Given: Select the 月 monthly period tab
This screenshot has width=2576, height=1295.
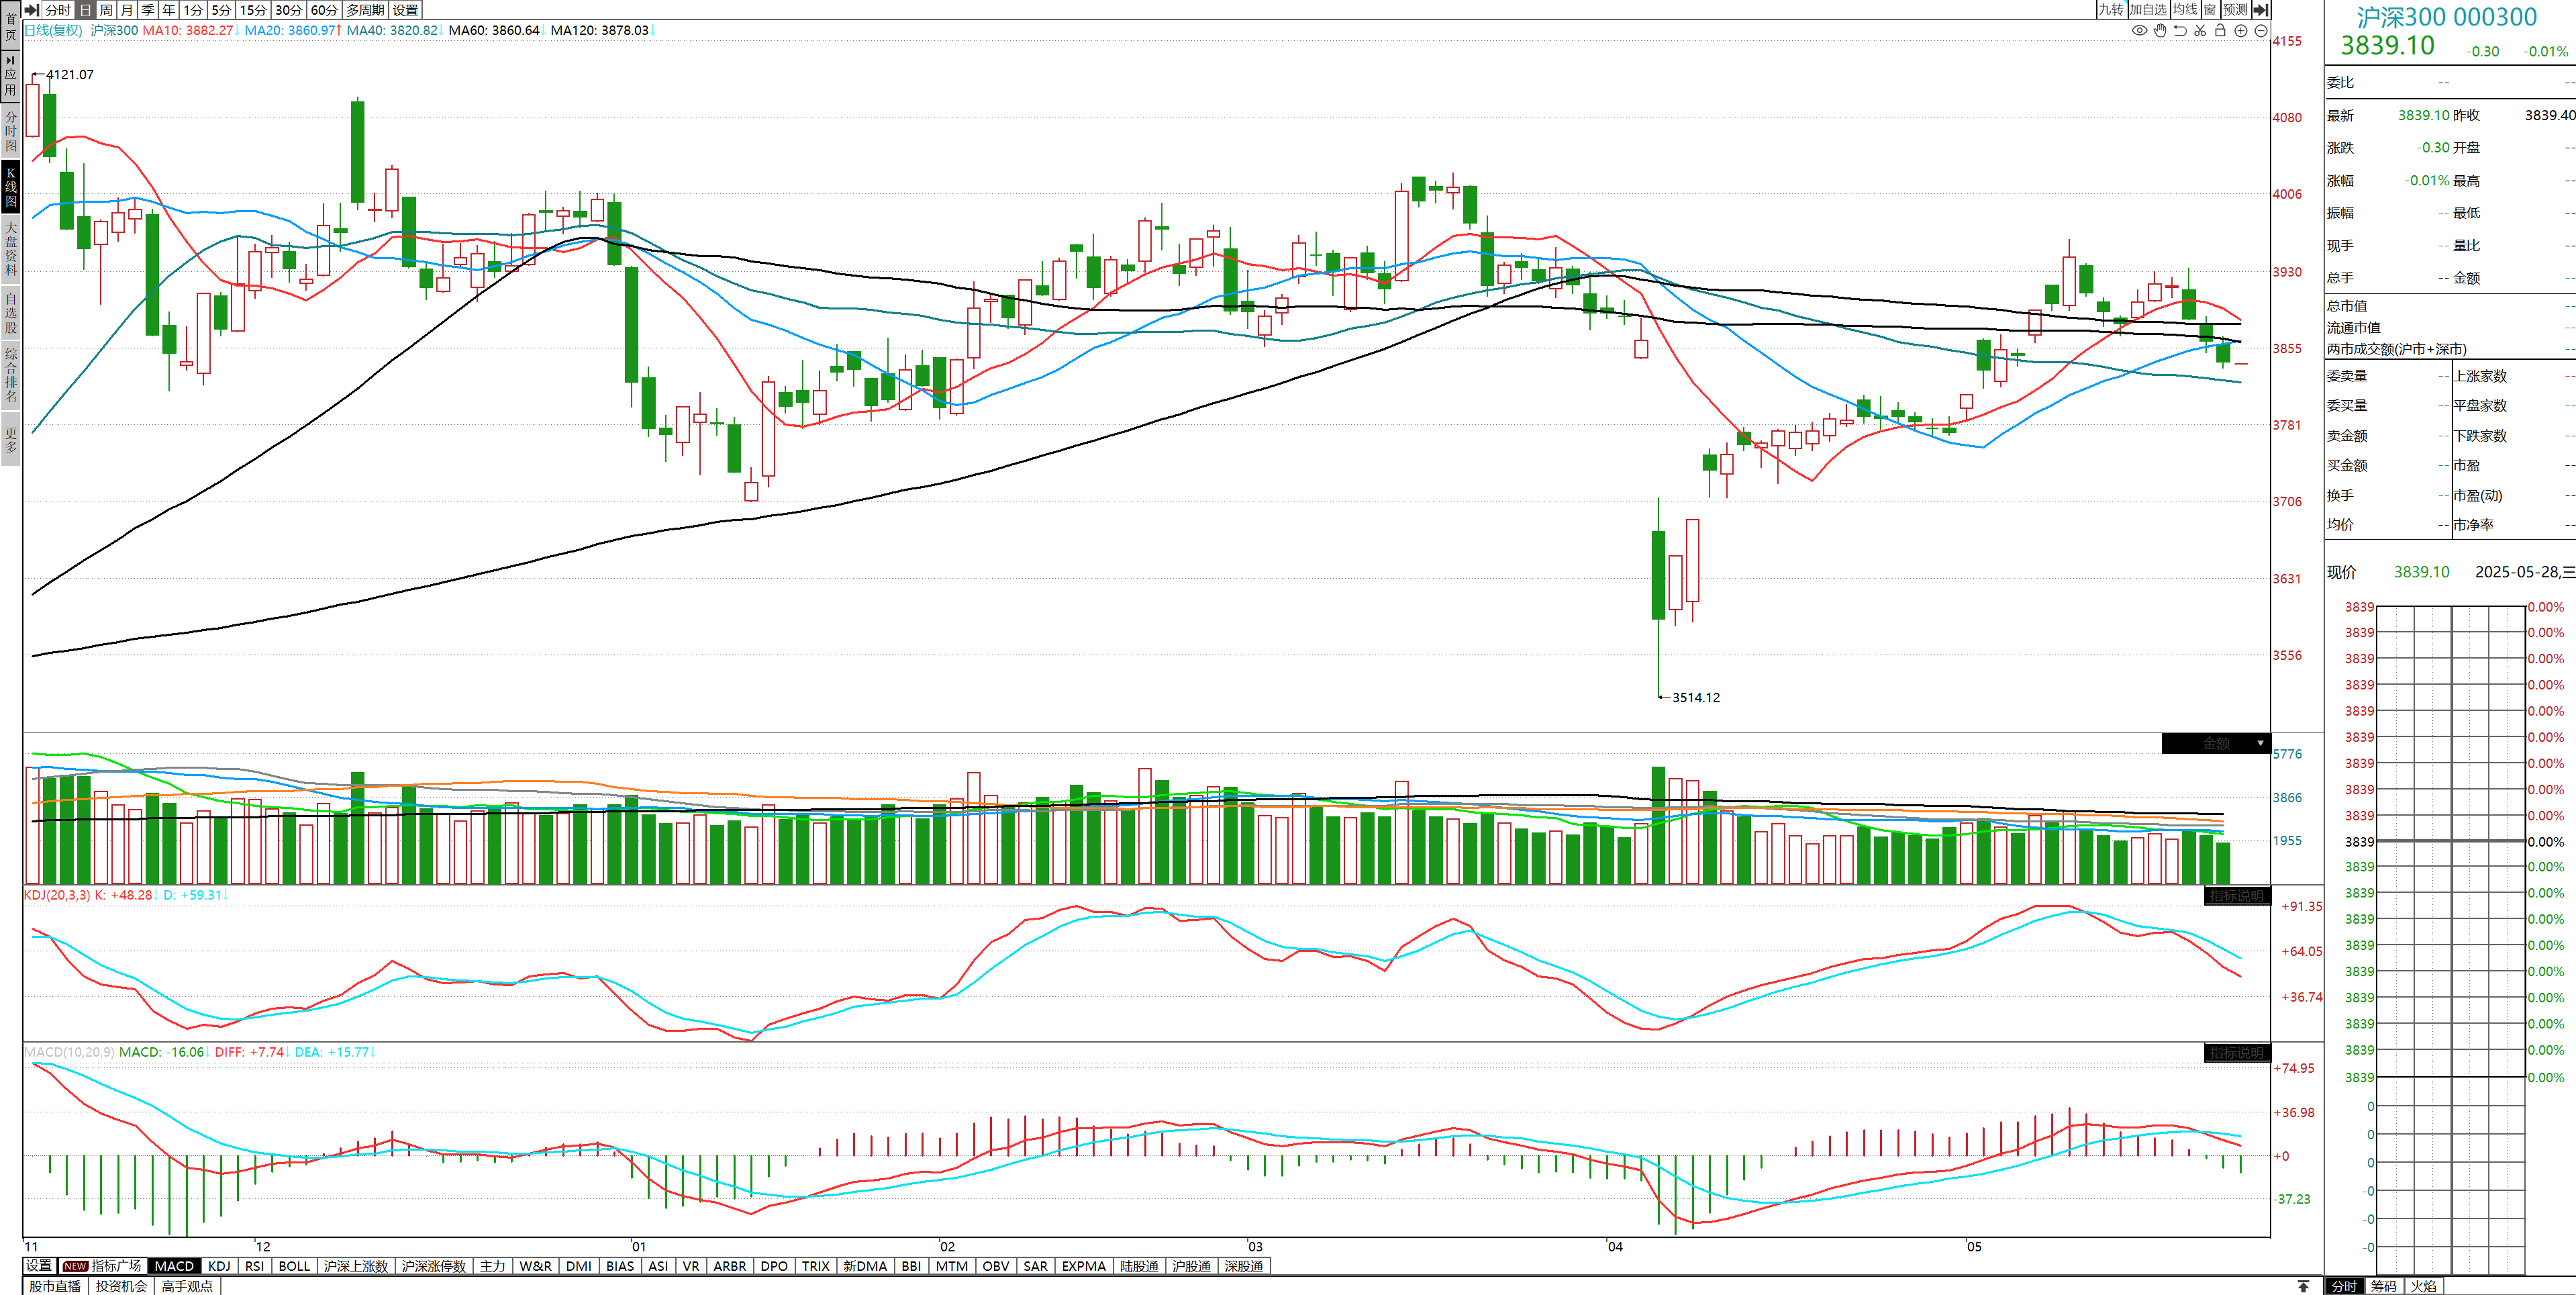Looking at the screenshot, I should tap(127, 9).
